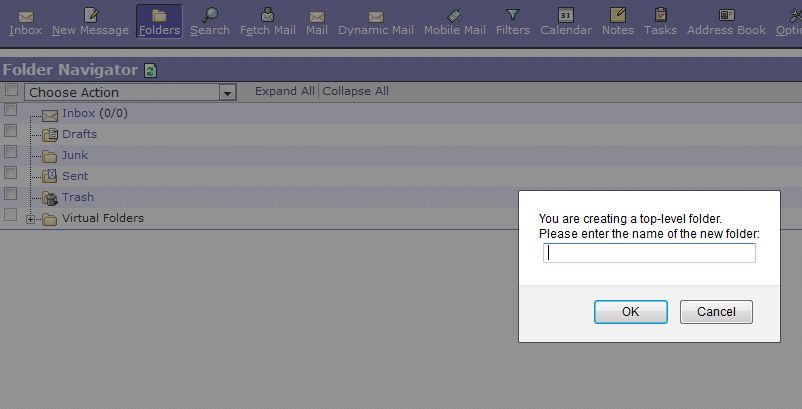Focus the new folder name text field
This screenshot has width=802, height=409.
pos(649,253)
